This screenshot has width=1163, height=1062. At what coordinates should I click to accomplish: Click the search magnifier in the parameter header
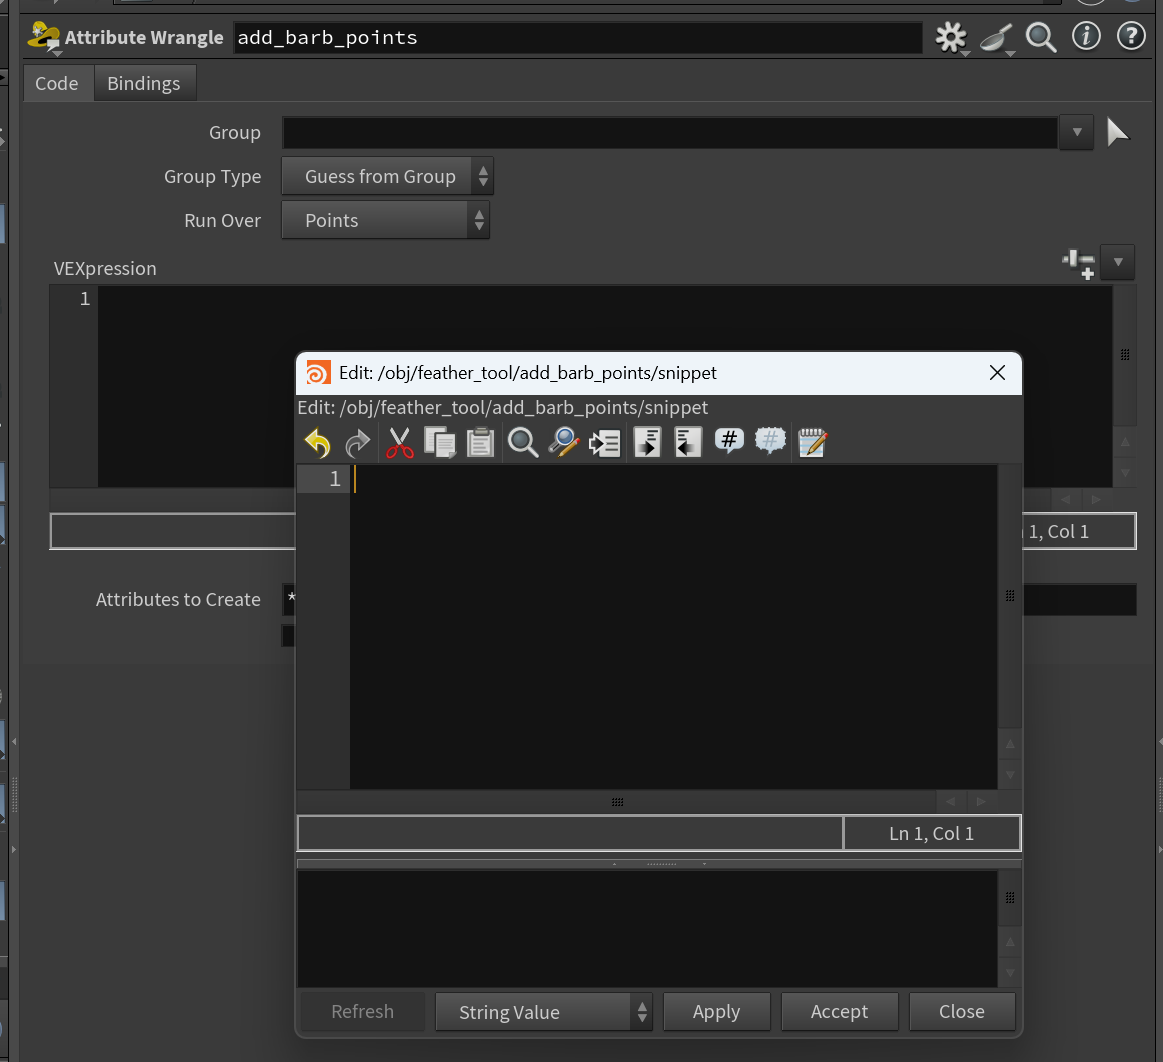tap(1041, 37)
